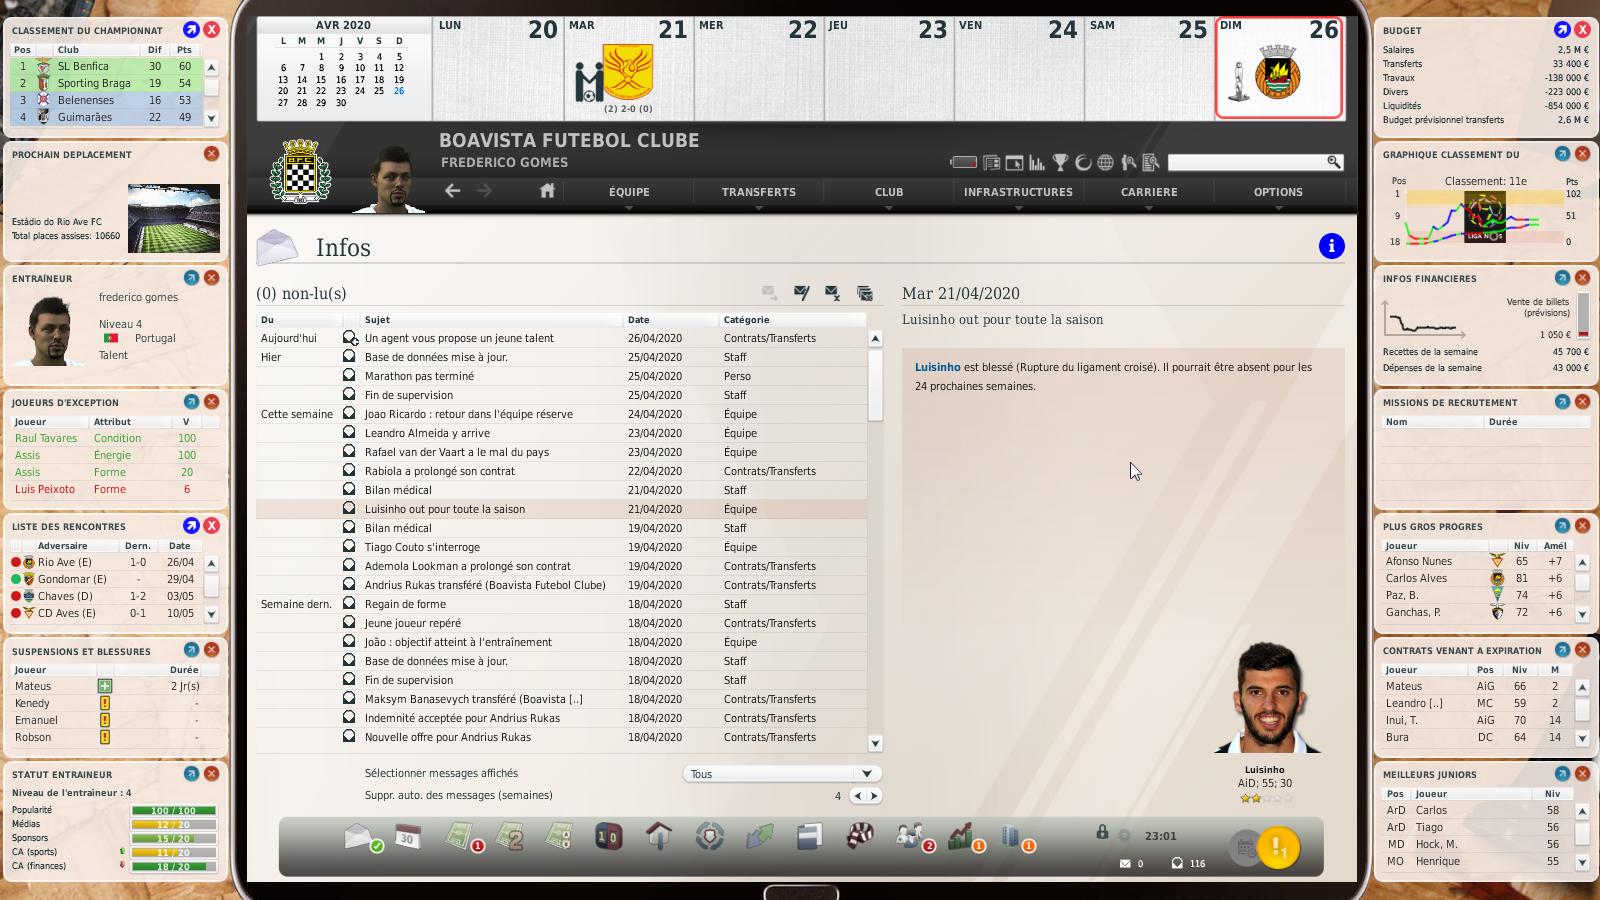Increase auto-delete weeks with right stepper arrow
The image size is (1600, 900).
(x=875, y=796)
